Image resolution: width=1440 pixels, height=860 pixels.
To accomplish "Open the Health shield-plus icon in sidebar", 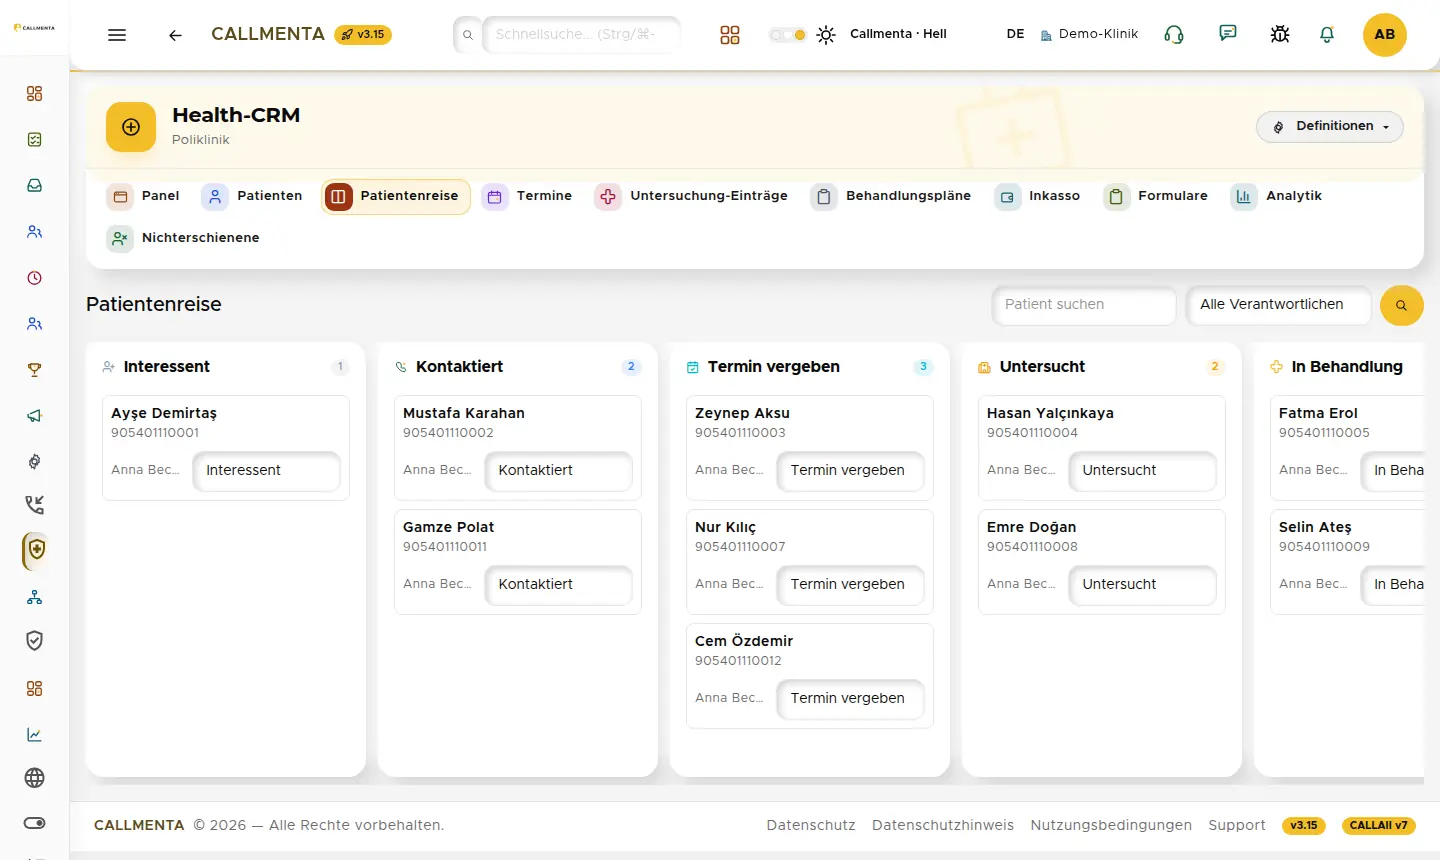I will (x=36, y=550).
